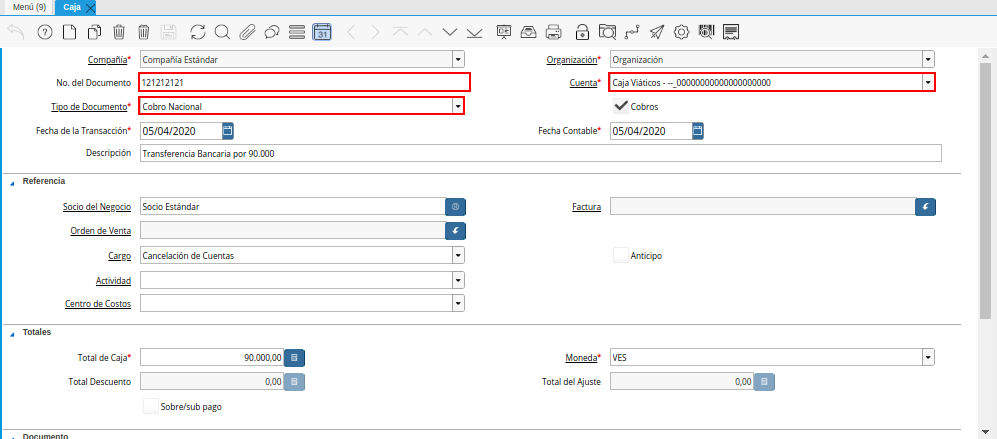The image size is (997, 439).
Task: Open Total de Caja calculator button
Action: click(294, 358)
